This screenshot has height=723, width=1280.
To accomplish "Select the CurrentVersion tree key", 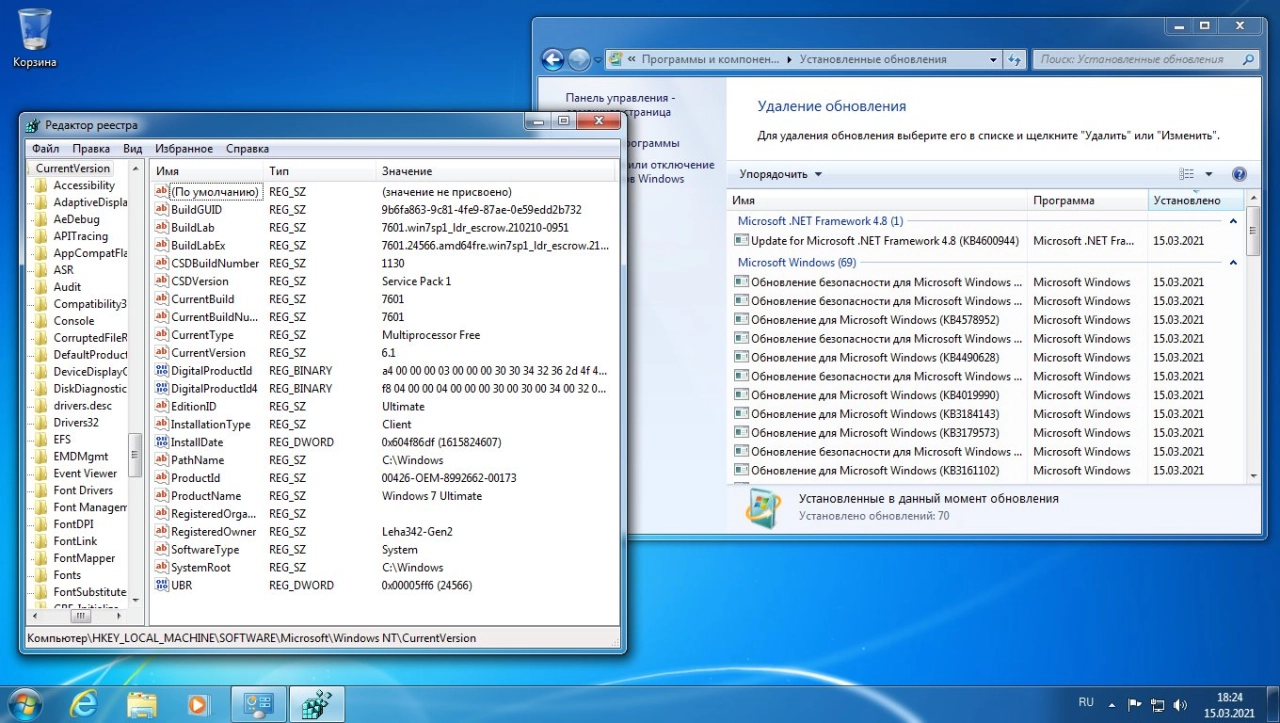I will (73, 169).
